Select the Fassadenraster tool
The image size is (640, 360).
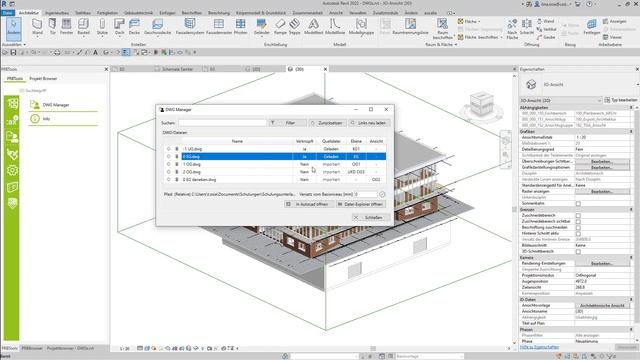click(x=219, y=27)
